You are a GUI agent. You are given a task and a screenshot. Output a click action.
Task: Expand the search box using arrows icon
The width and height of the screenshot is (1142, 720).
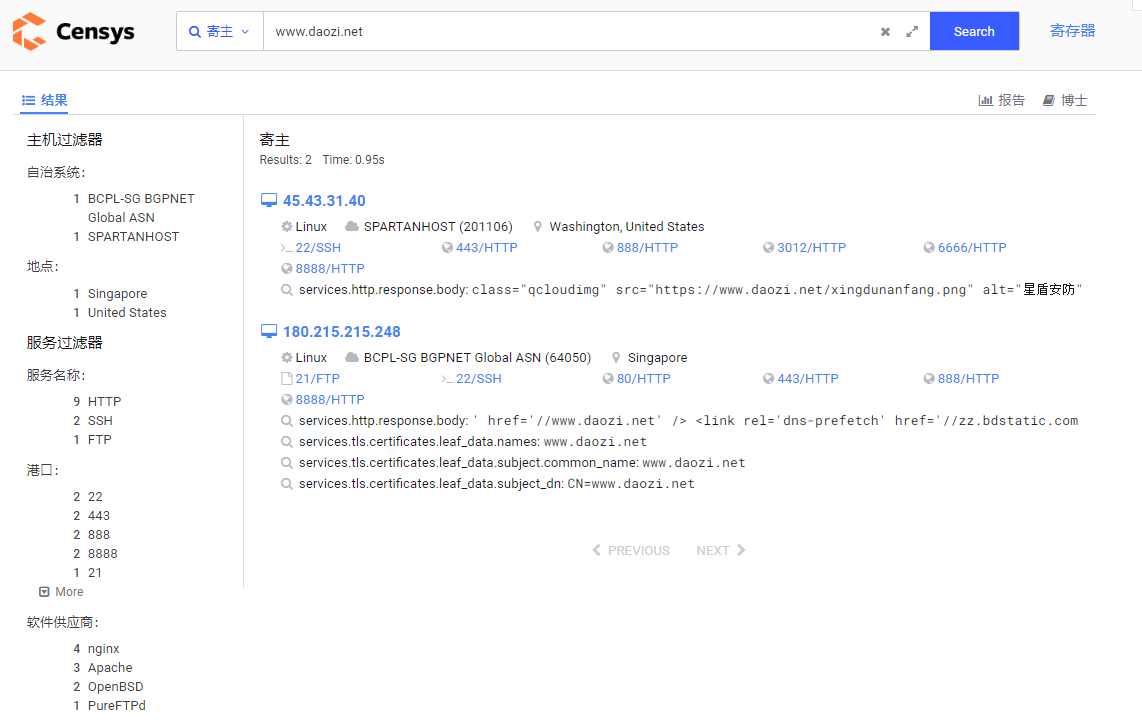tap(912, 31)
